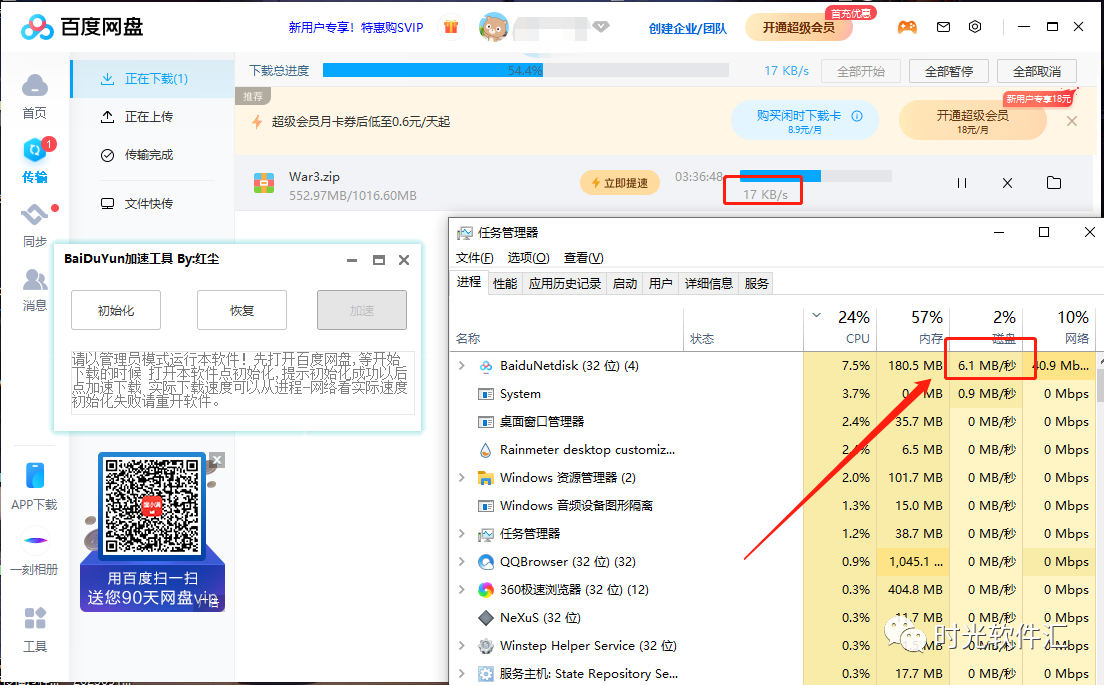Screen dimensions: 1104x685
Task: Open the hexagon settings icon in header
Action: [975, 27]
